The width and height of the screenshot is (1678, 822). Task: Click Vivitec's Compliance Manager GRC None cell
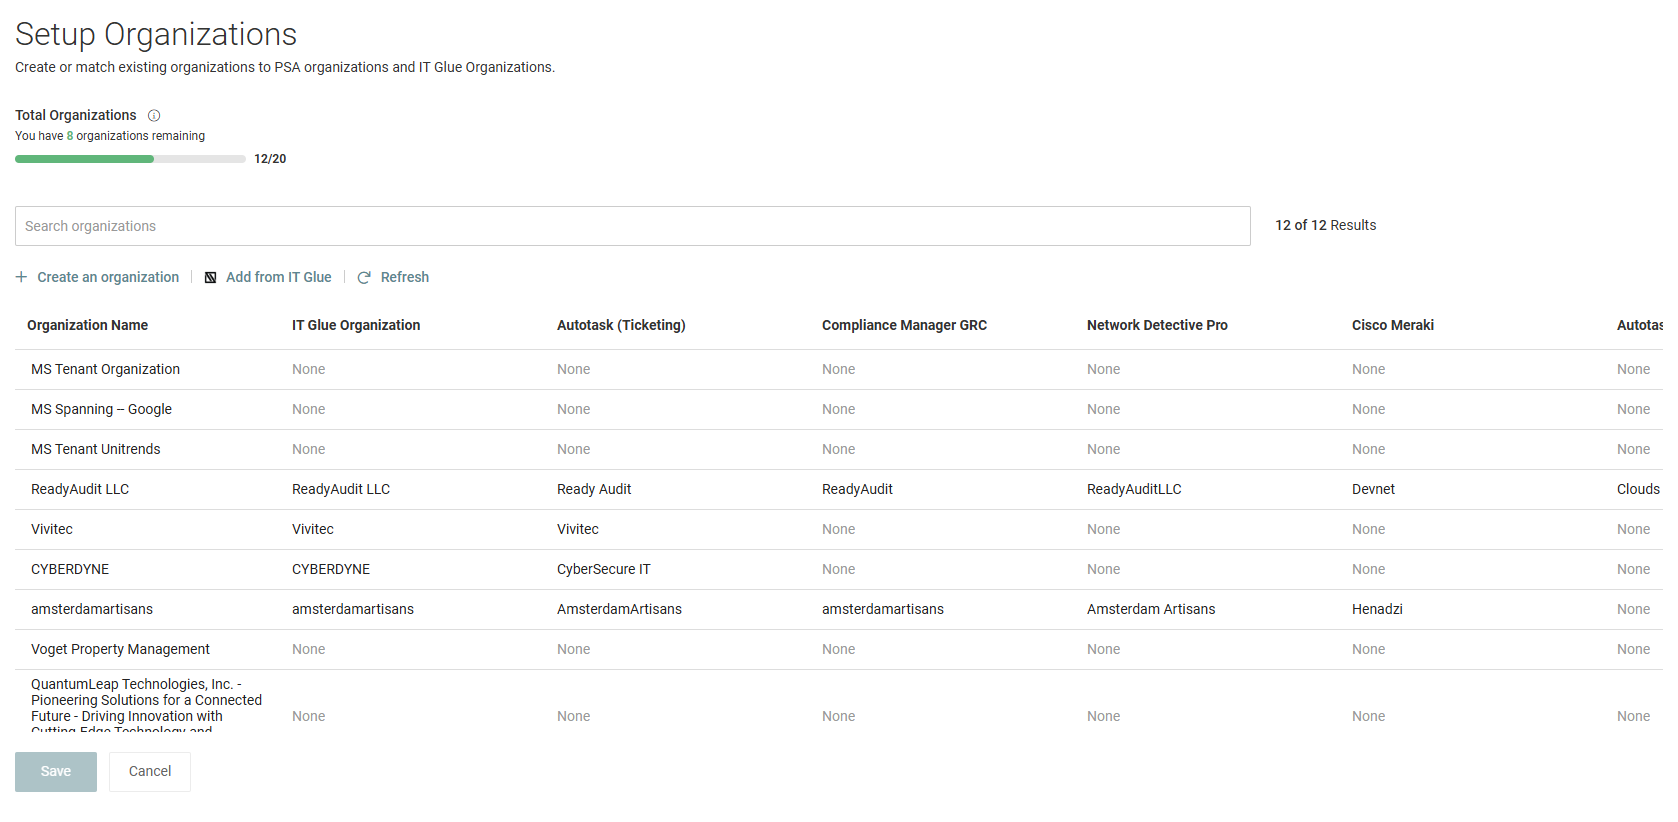coord(838,529)
